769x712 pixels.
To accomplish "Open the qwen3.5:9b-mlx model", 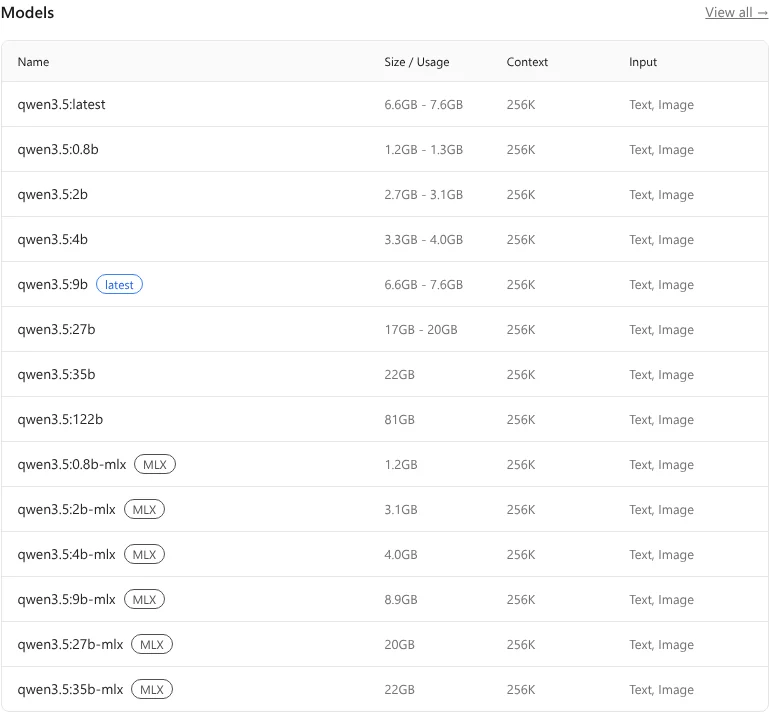I will pyautogui.click(x=66, y=599).
